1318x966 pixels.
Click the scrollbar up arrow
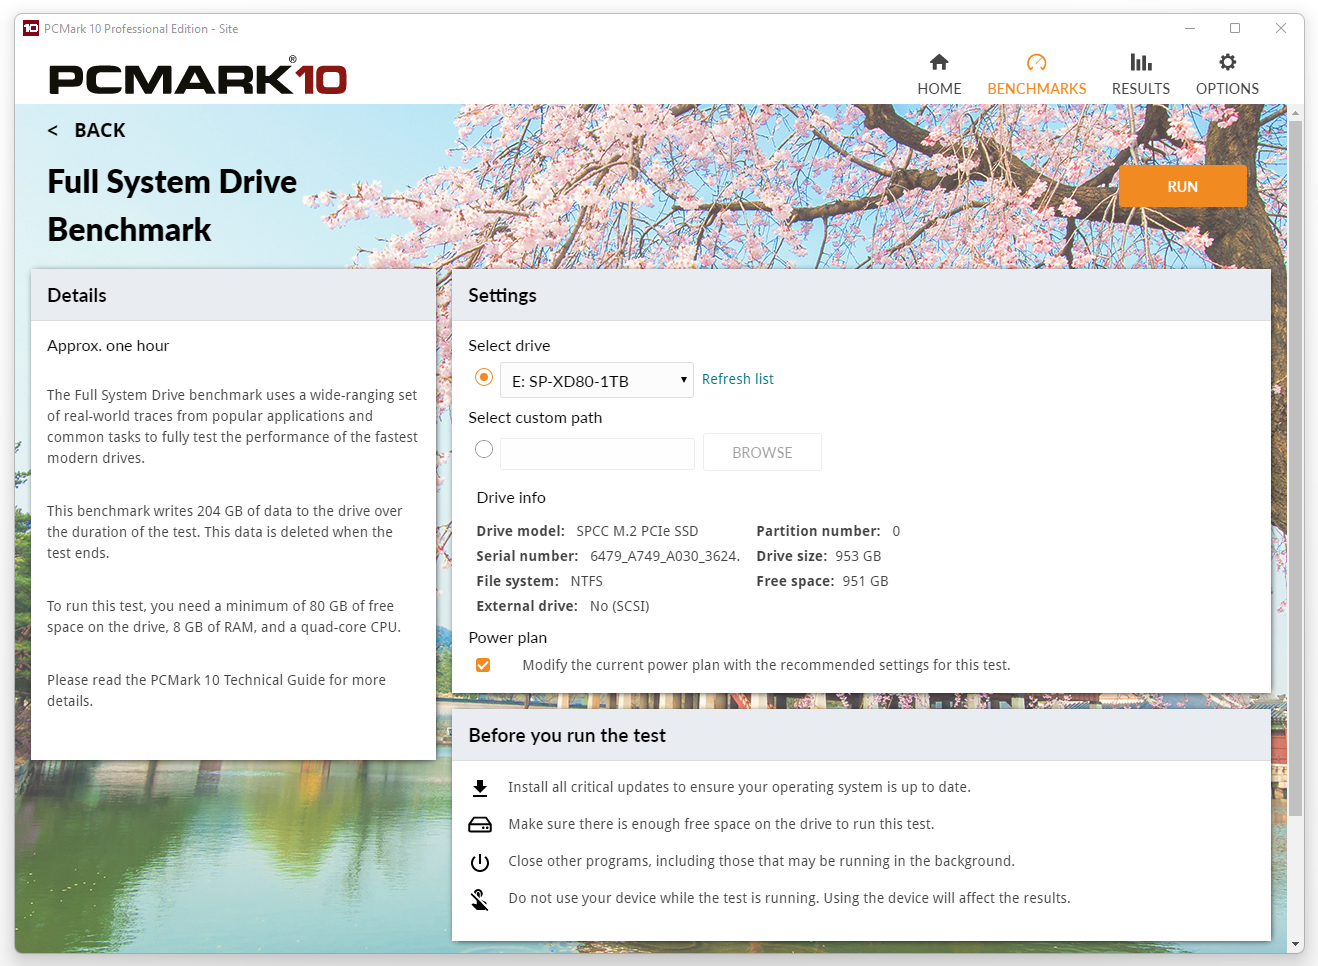(x=1296, y=112)
